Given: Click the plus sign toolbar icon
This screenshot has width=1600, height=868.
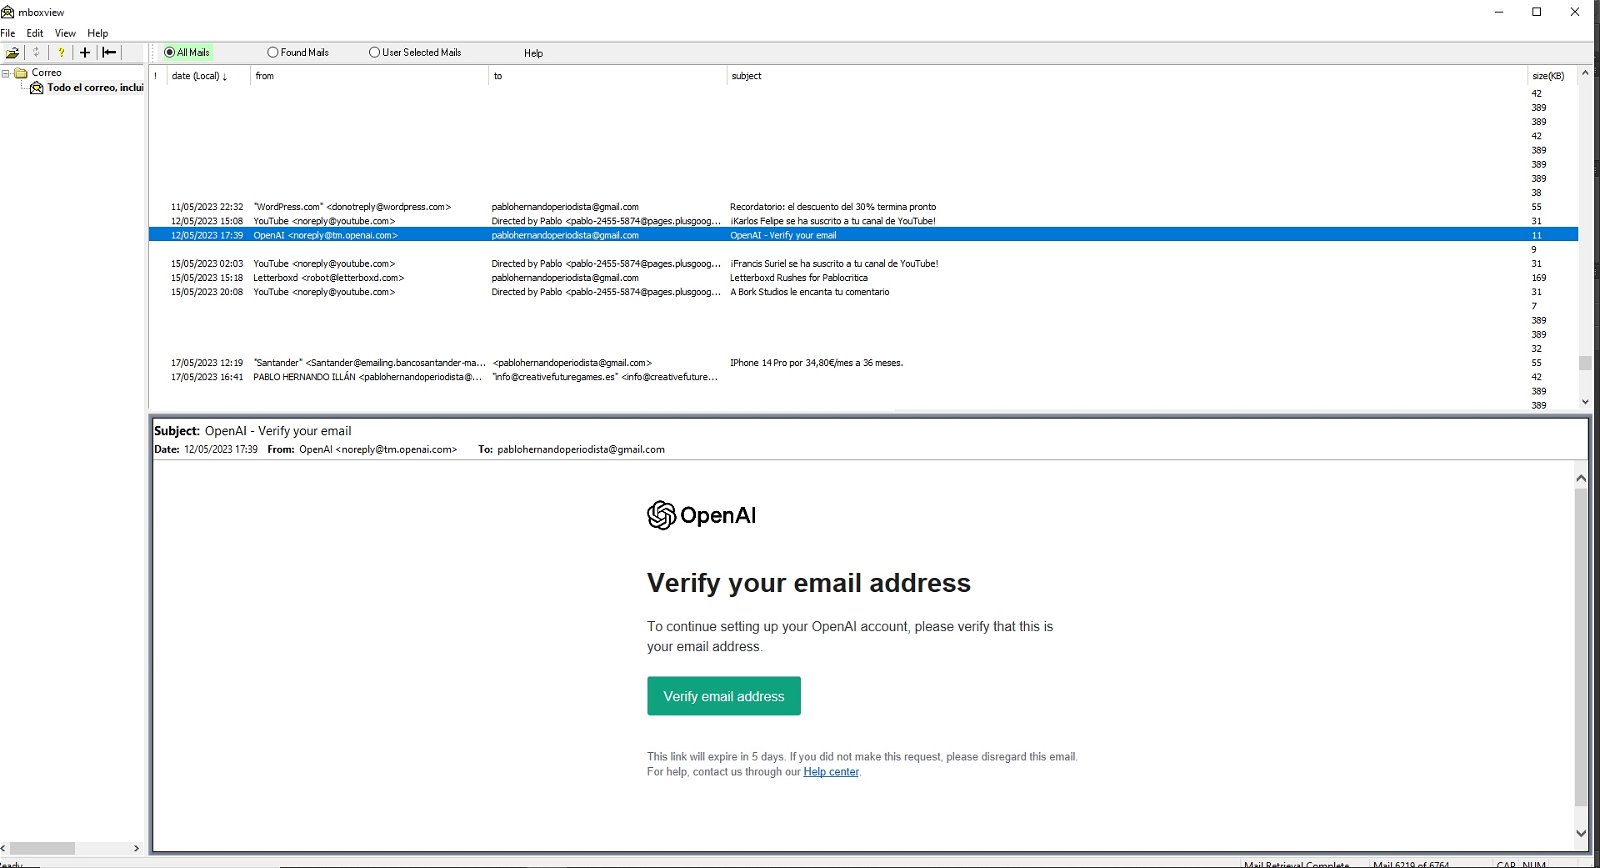Looking at the screenshot, I should pos(85,52).
